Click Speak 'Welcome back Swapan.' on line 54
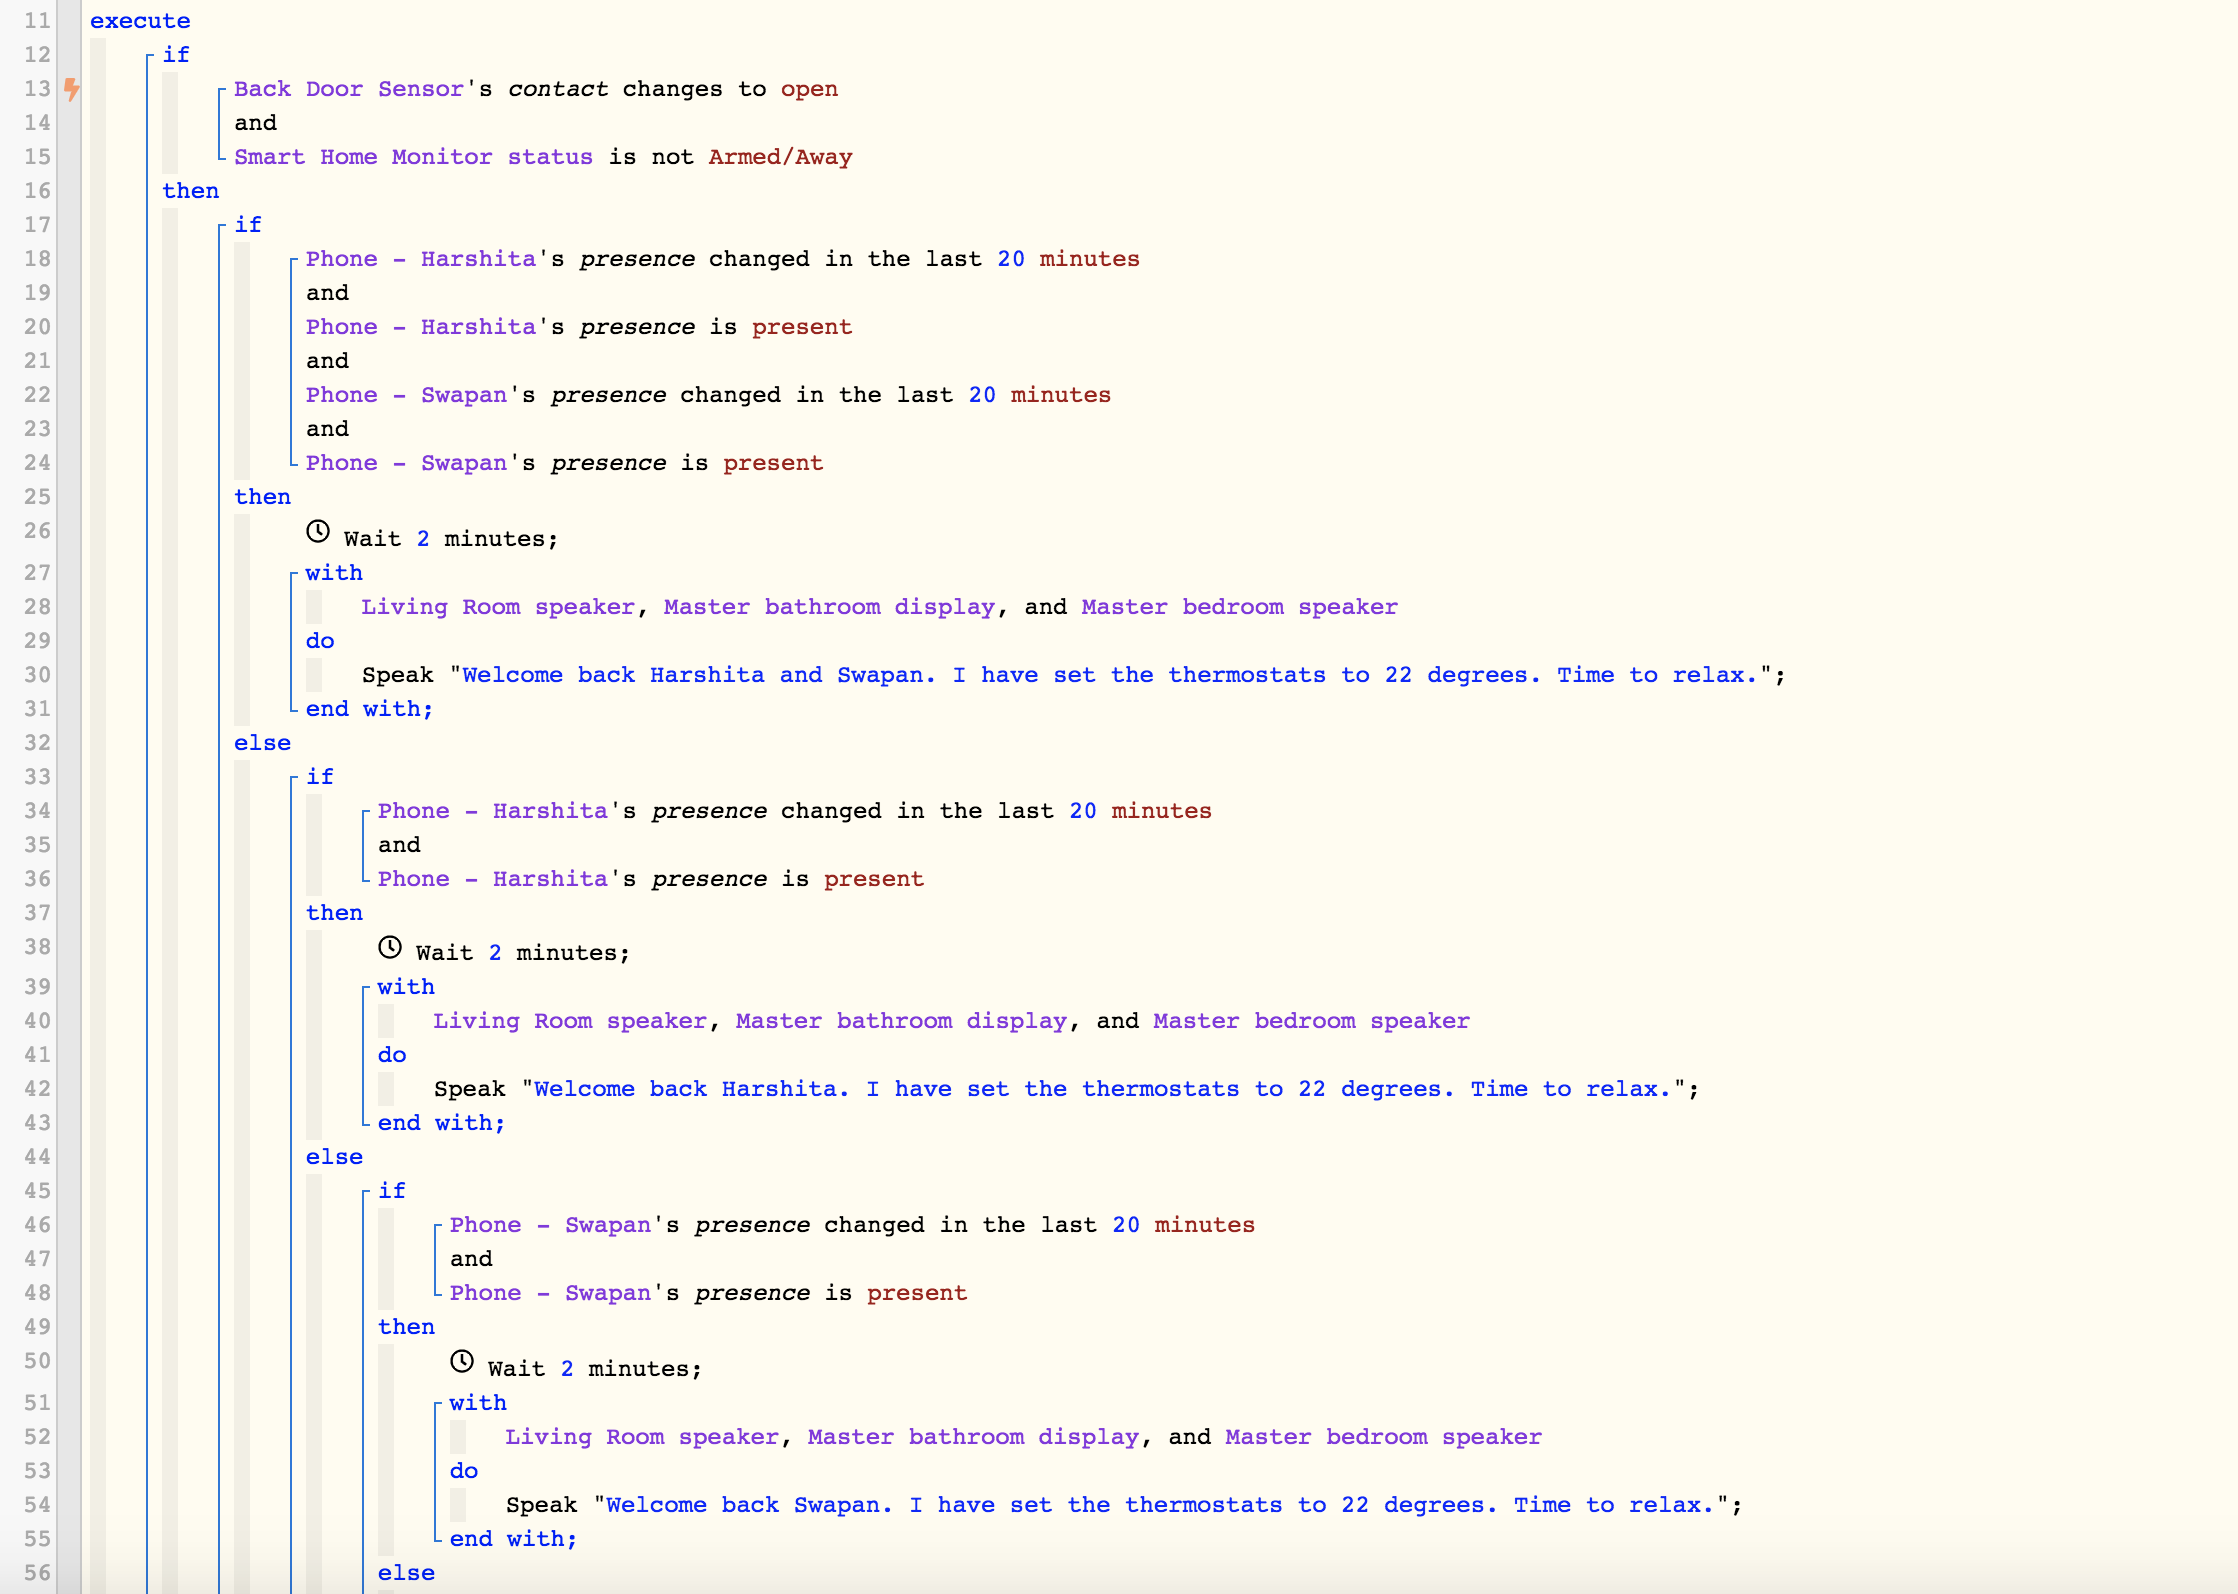This screenshot has width=2238, height=1594. pos(1125,1505)
